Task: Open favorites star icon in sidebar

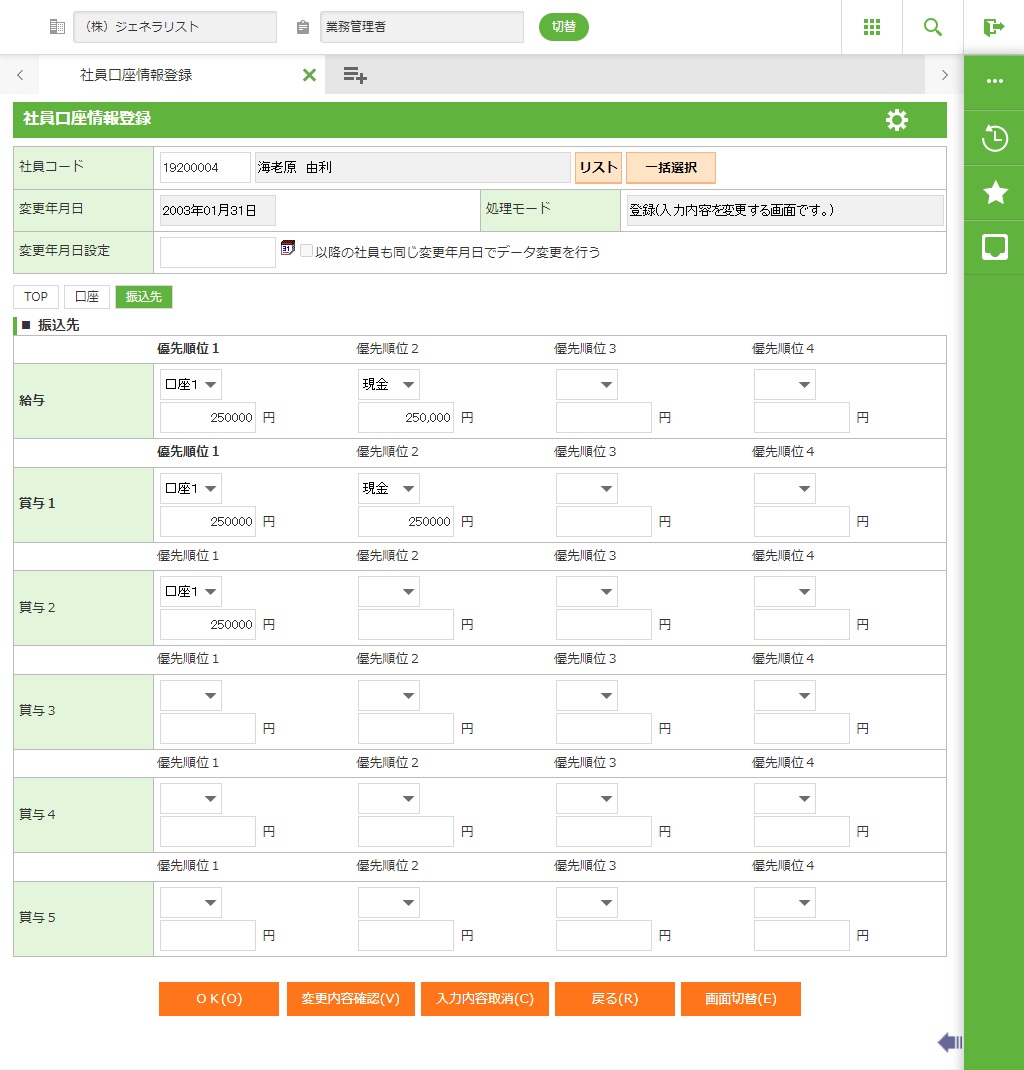Action: click(994, 193)
